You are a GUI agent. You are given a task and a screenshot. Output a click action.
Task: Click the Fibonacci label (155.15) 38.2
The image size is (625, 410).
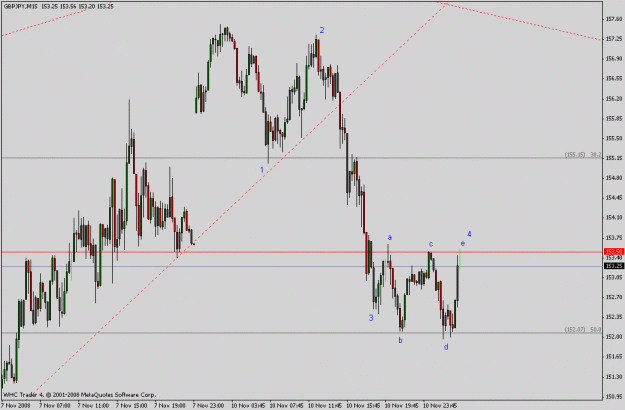583,155
